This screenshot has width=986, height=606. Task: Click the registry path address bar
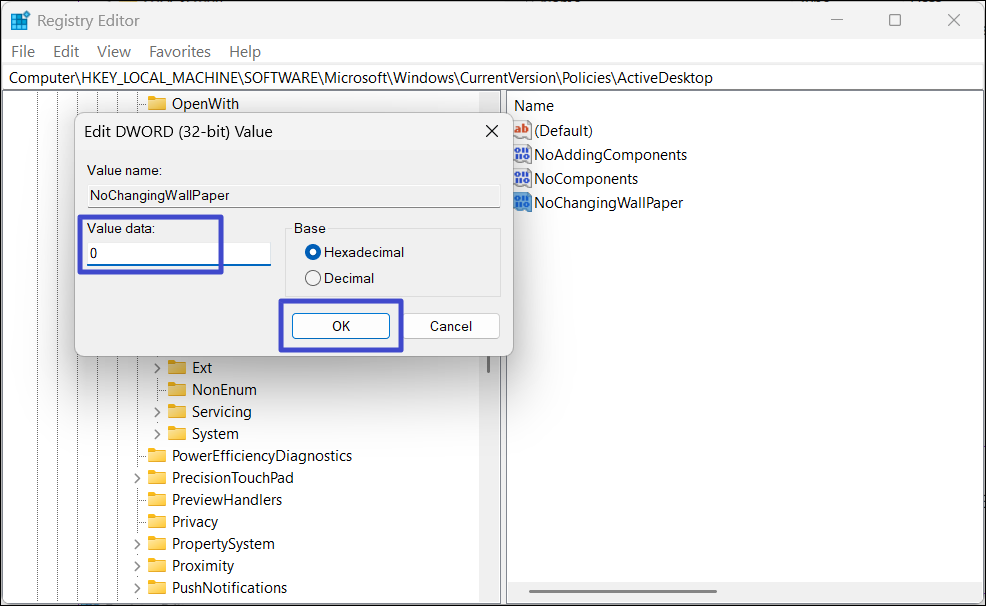point(493,77)
